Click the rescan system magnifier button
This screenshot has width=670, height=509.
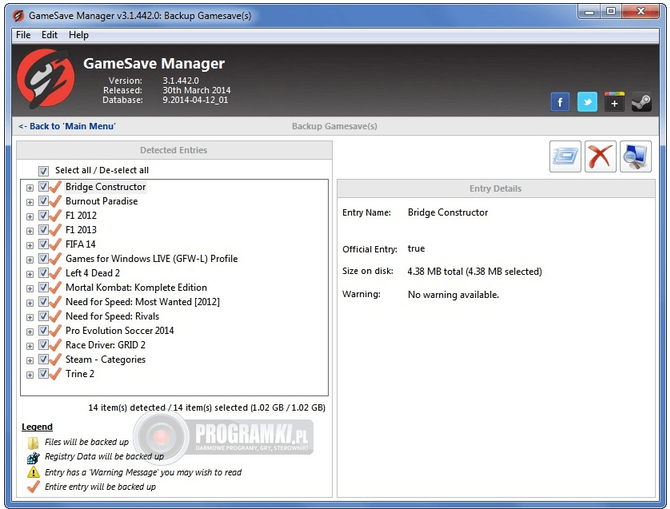636,156
